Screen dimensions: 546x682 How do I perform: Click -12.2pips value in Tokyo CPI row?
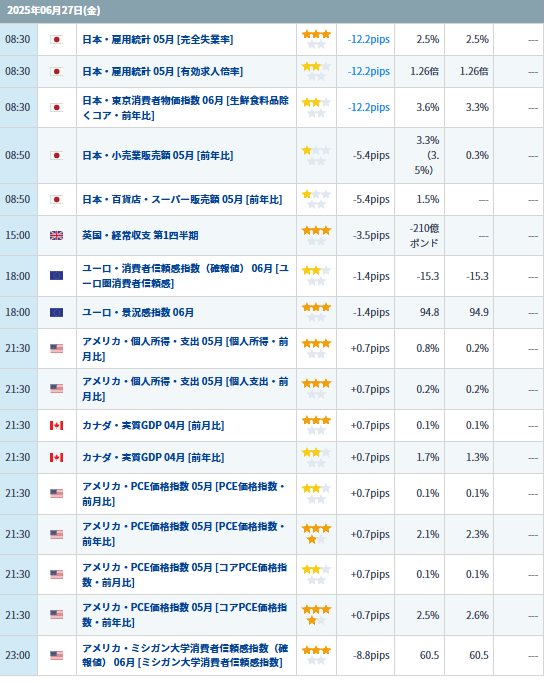point(369,107)
